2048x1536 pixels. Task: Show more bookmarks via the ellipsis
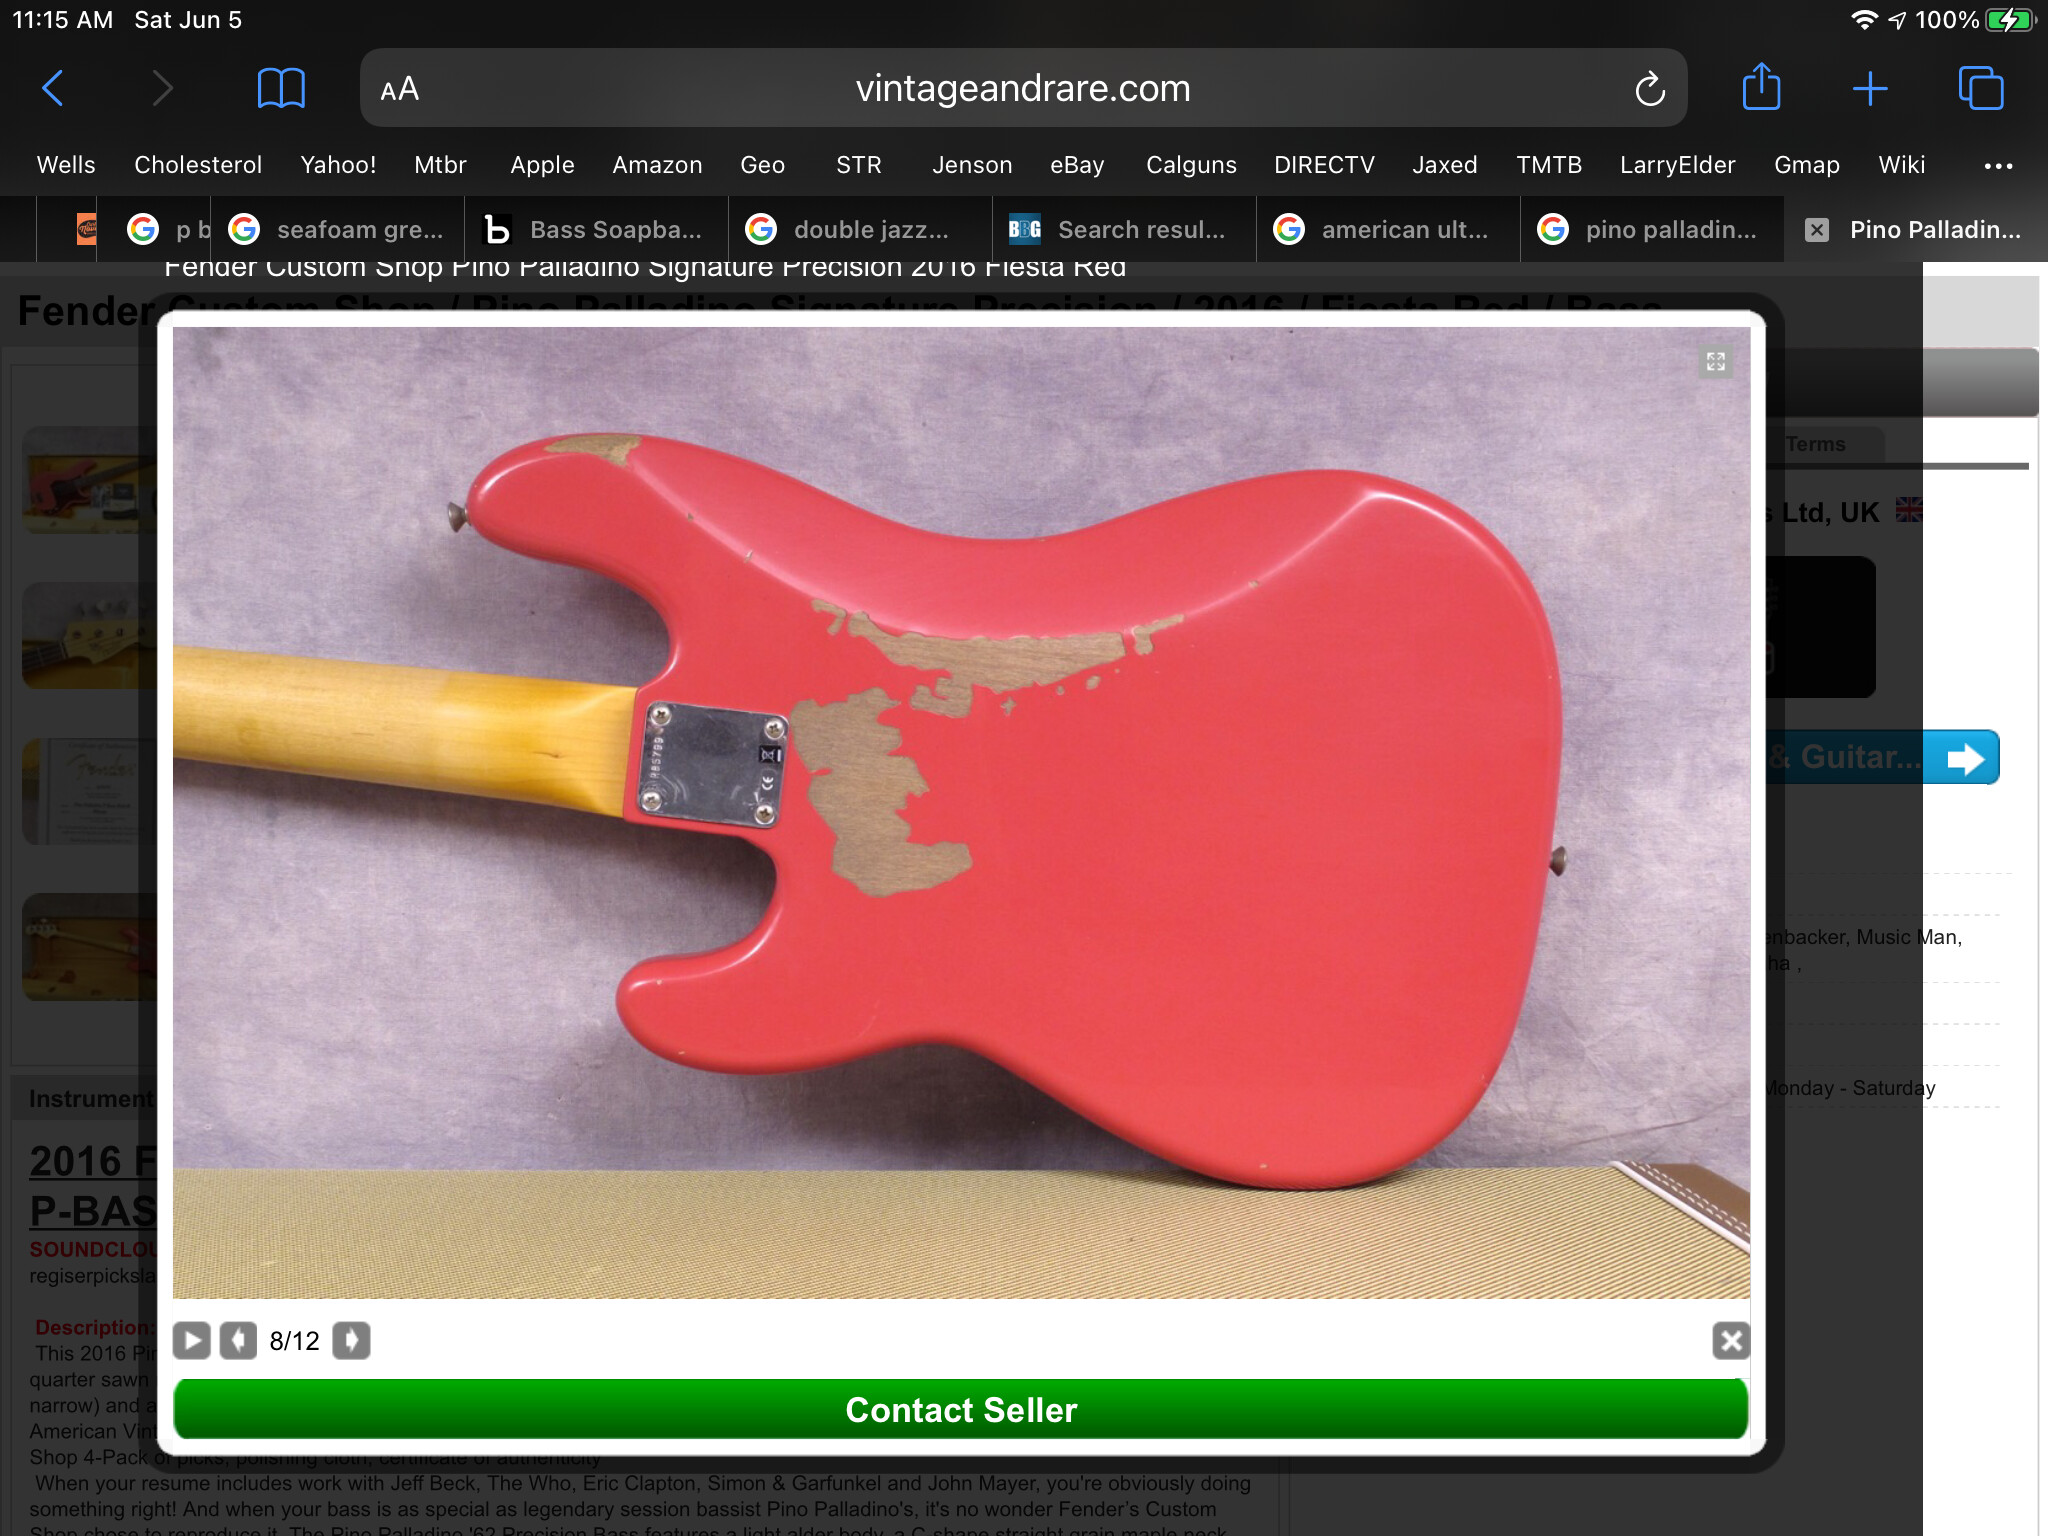tap(1998, 166)
